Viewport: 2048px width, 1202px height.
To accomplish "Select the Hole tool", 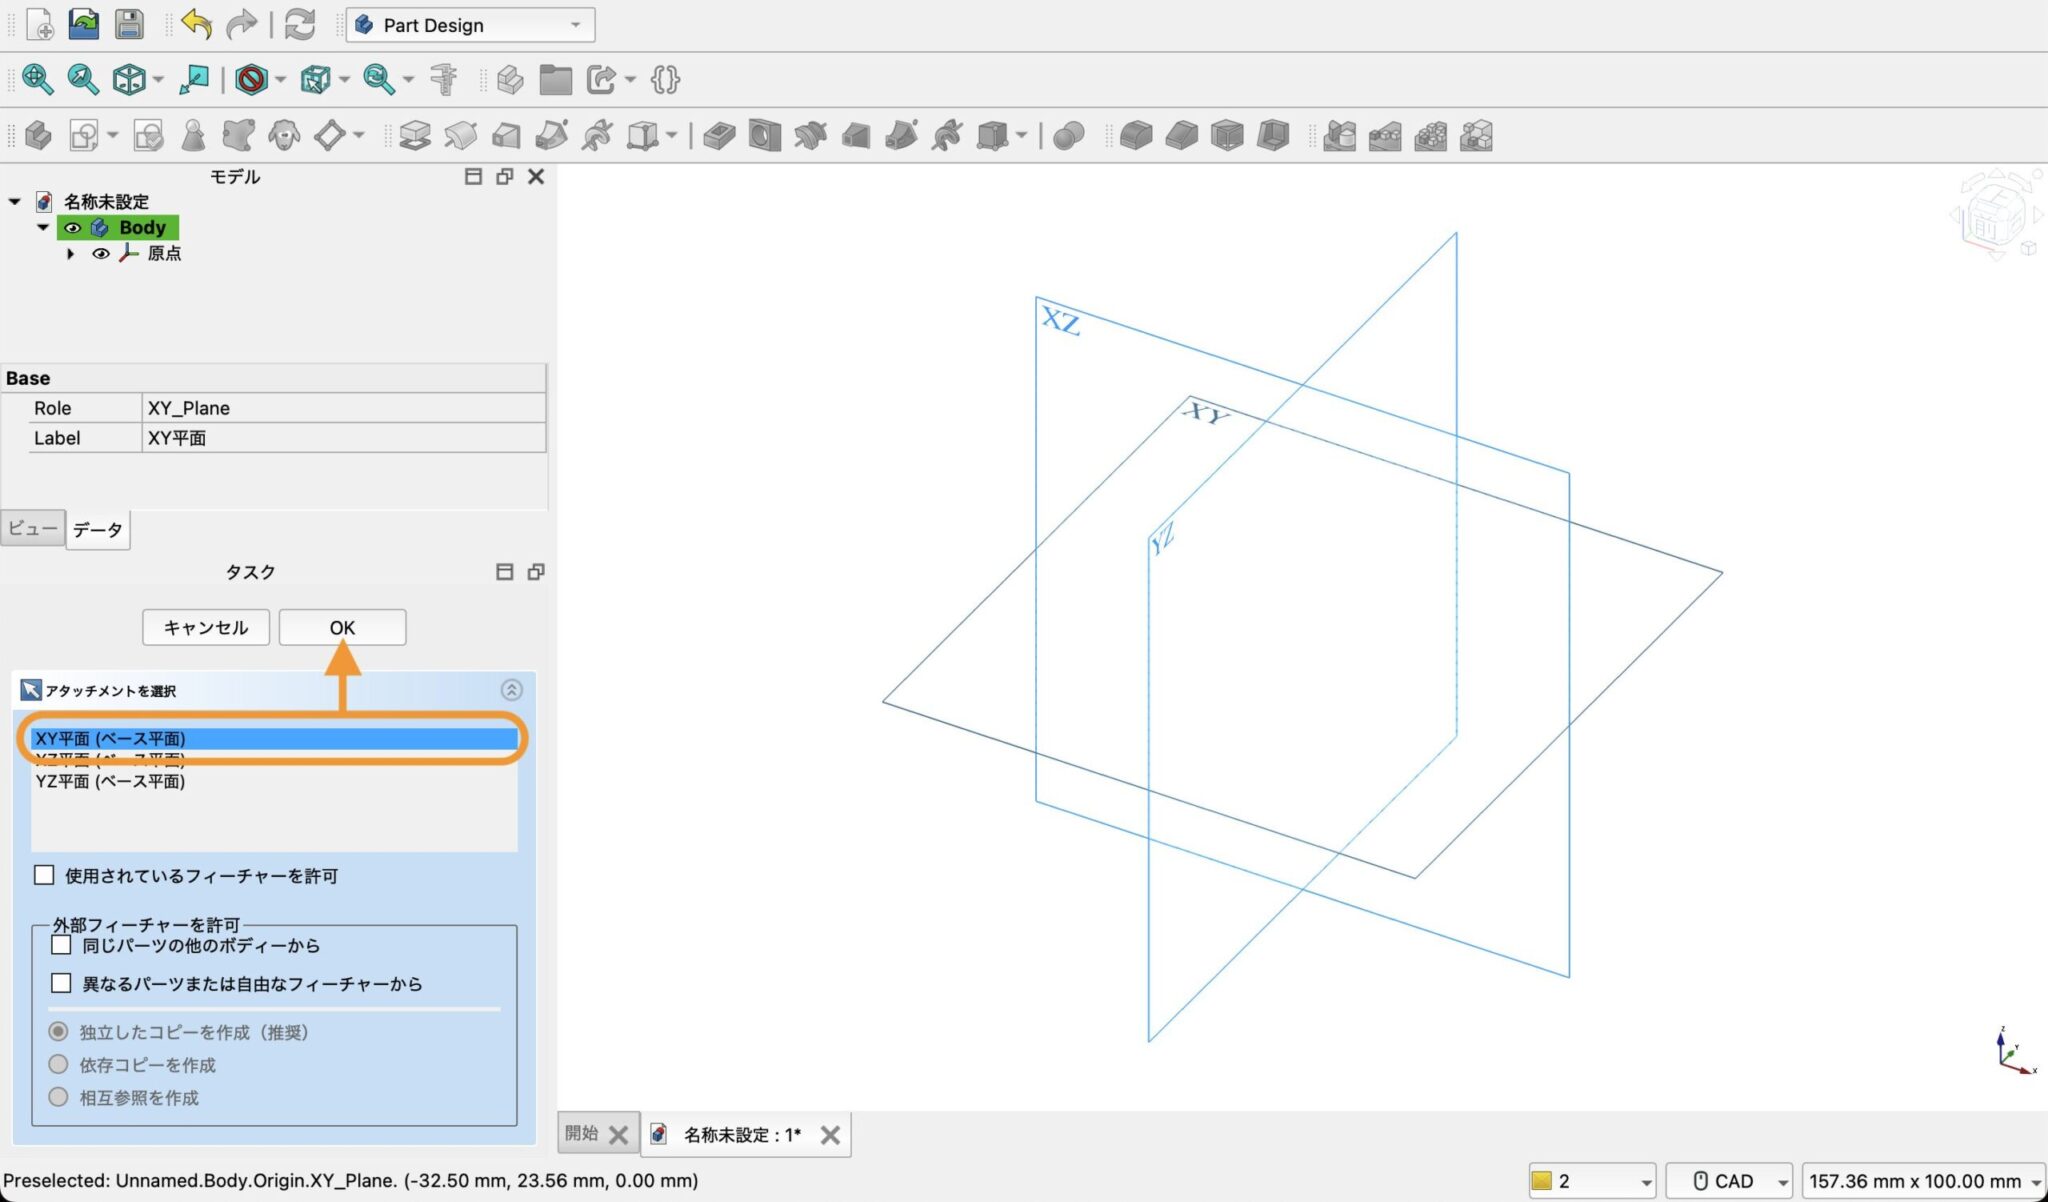I will [765, 135].
